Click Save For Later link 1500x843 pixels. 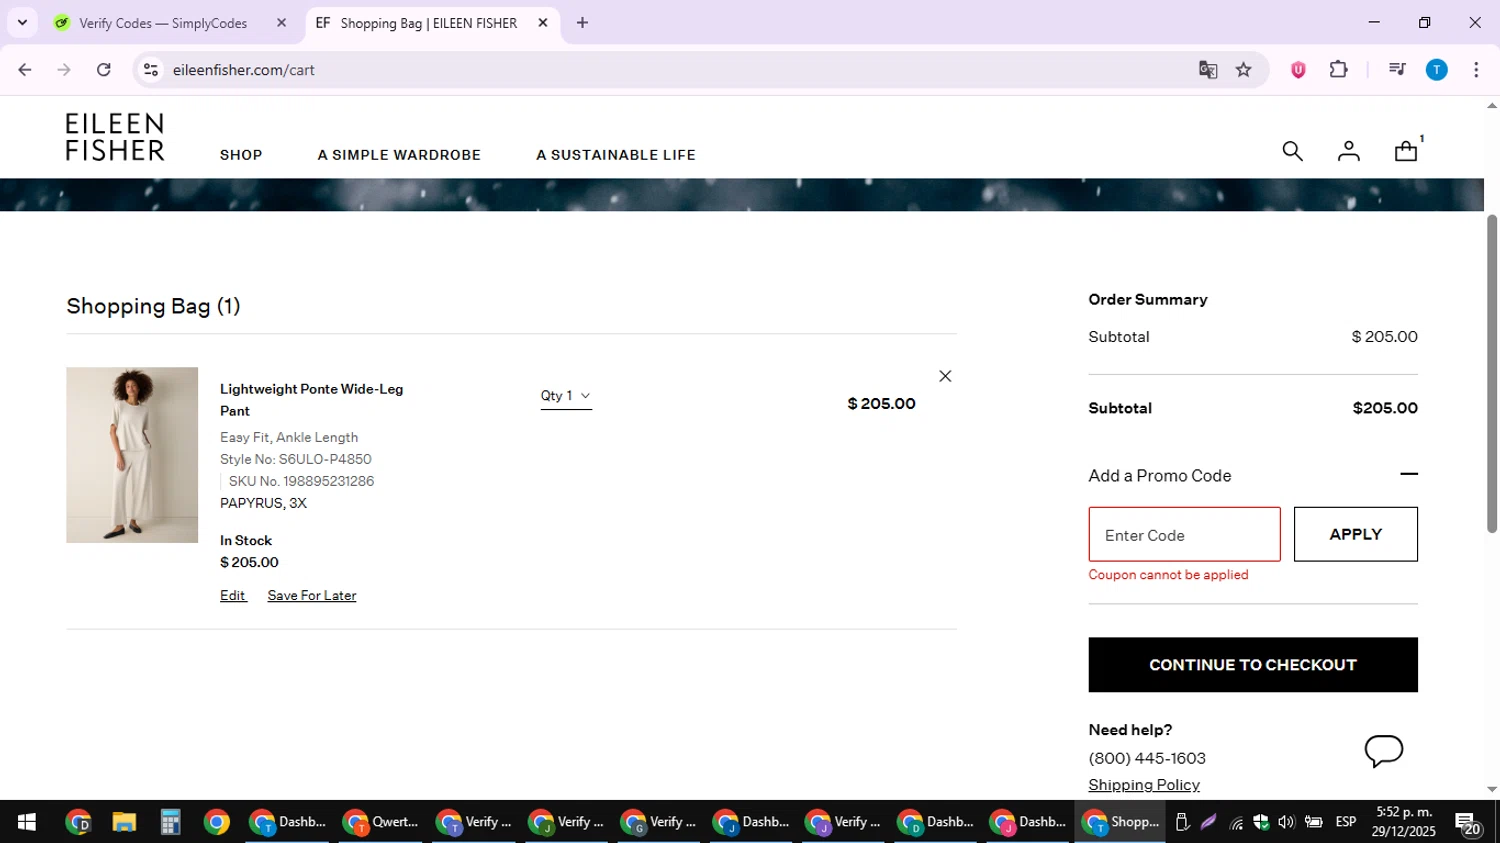312,596
